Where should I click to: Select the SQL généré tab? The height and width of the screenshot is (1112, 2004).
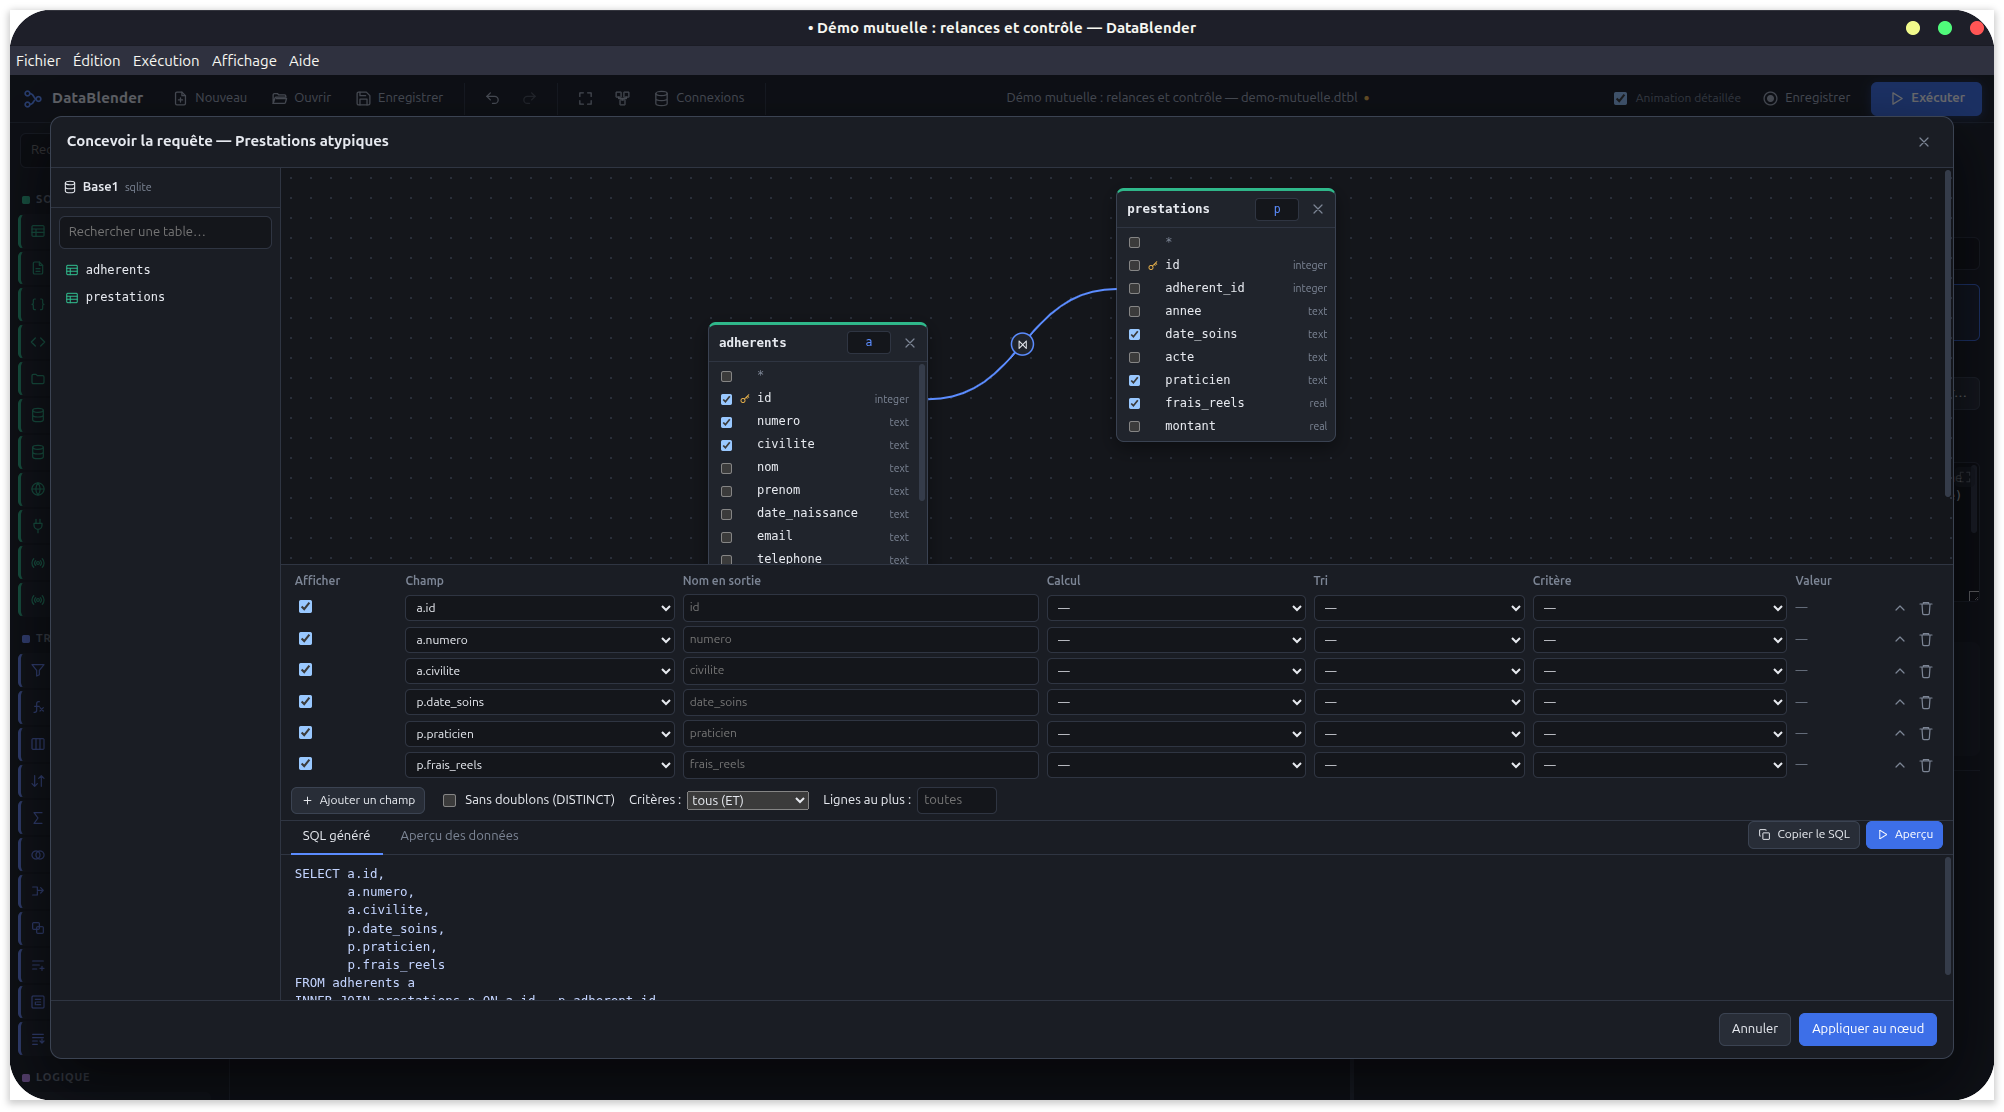tap(336, 836)
